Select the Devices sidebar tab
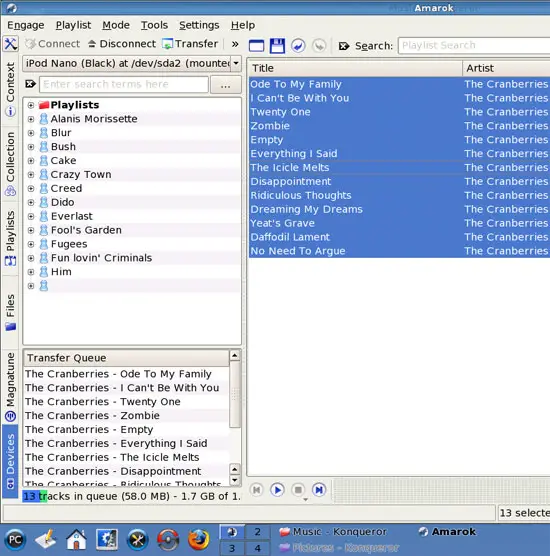 (x=10, y=461)
